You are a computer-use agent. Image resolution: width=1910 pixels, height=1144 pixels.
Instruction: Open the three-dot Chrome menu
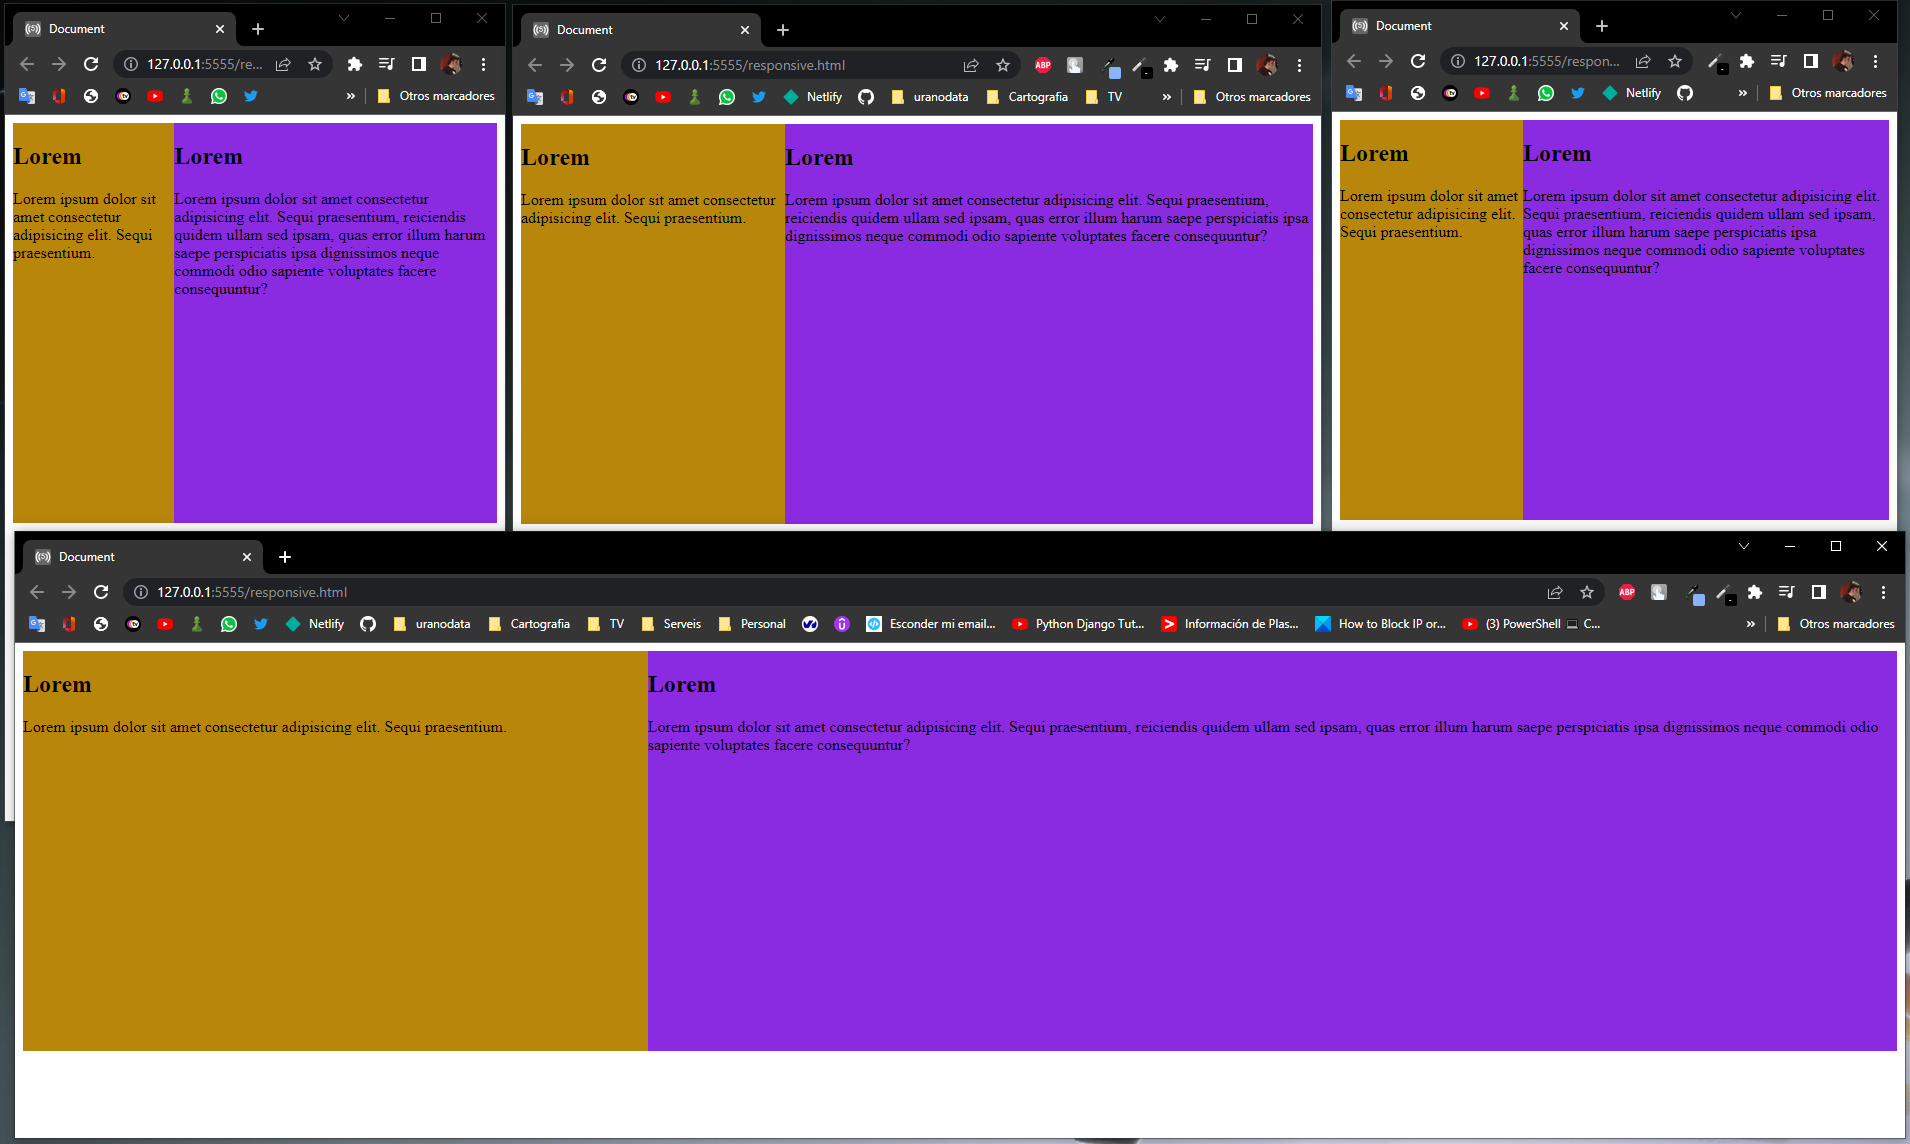coord(1884,592)
